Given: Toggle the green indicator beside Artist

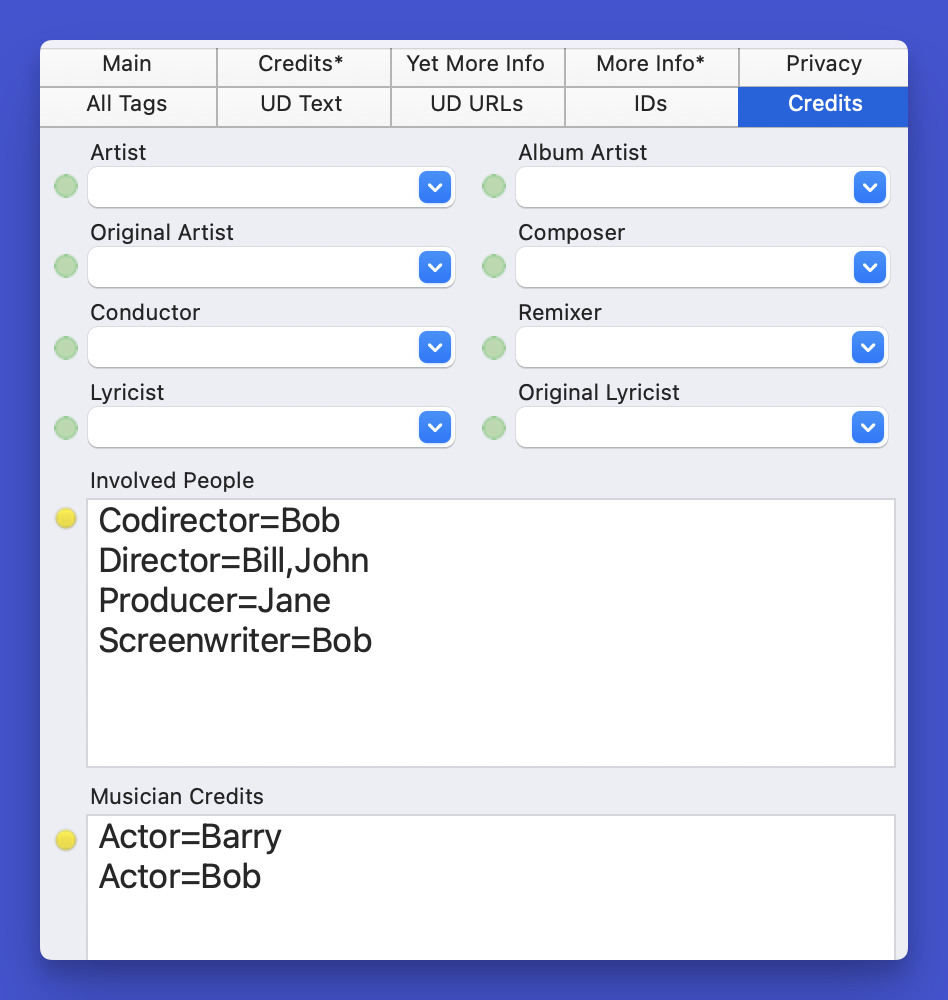Looking at the screenshot, I should click(66, 186).
